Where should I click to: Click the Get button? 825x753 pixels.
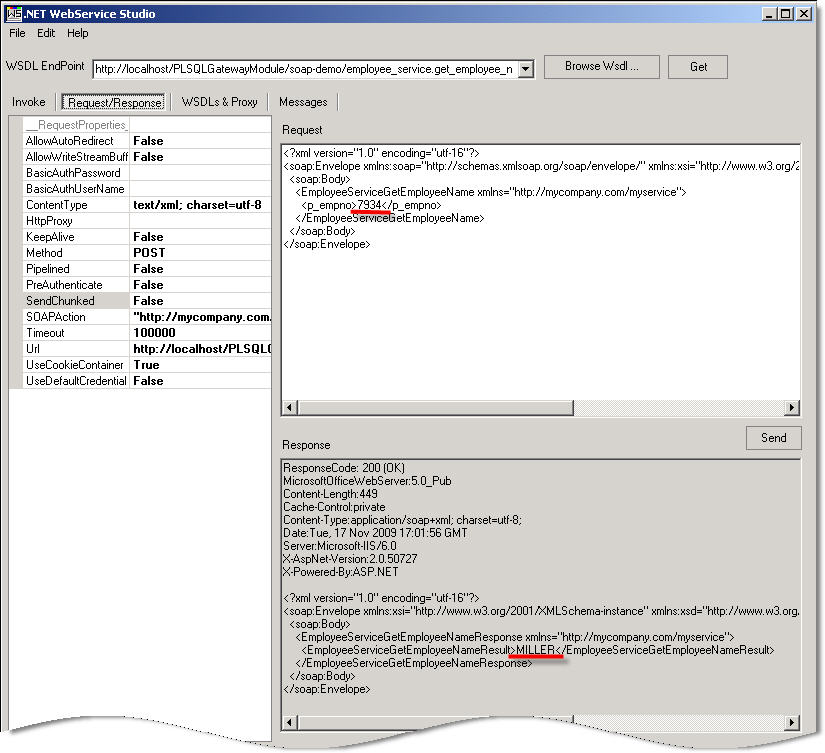pyautogui.click(x=697, y=67)
